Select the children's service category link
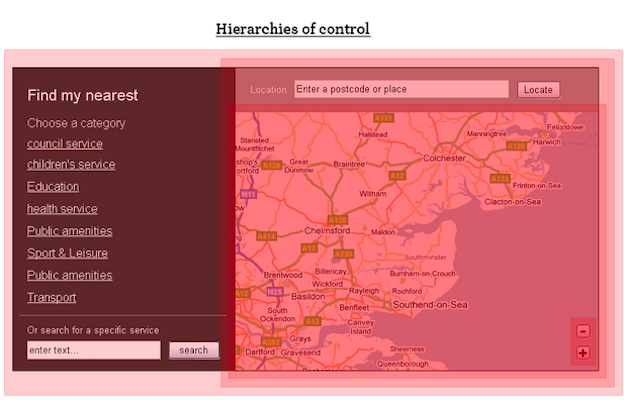Screen dimensions: 624x400 tap(71, 165)
